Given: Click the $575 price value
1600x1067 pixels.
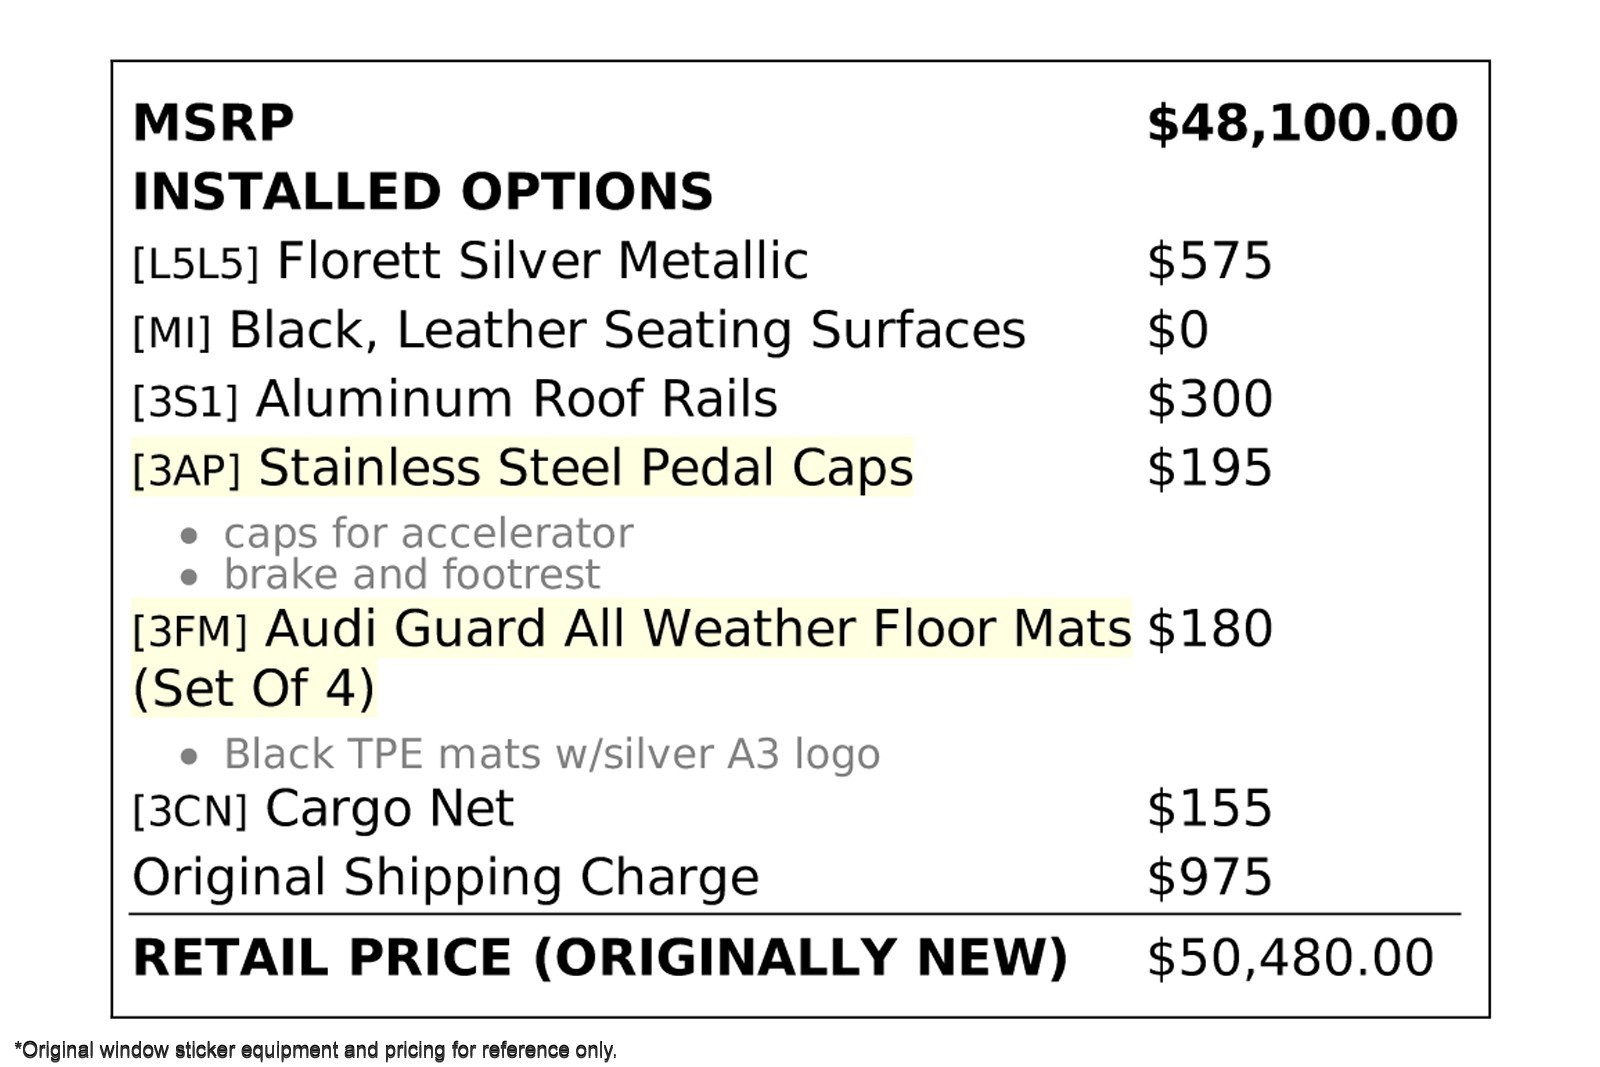Looking at the screenshot, I should (x=1209, y=261).
